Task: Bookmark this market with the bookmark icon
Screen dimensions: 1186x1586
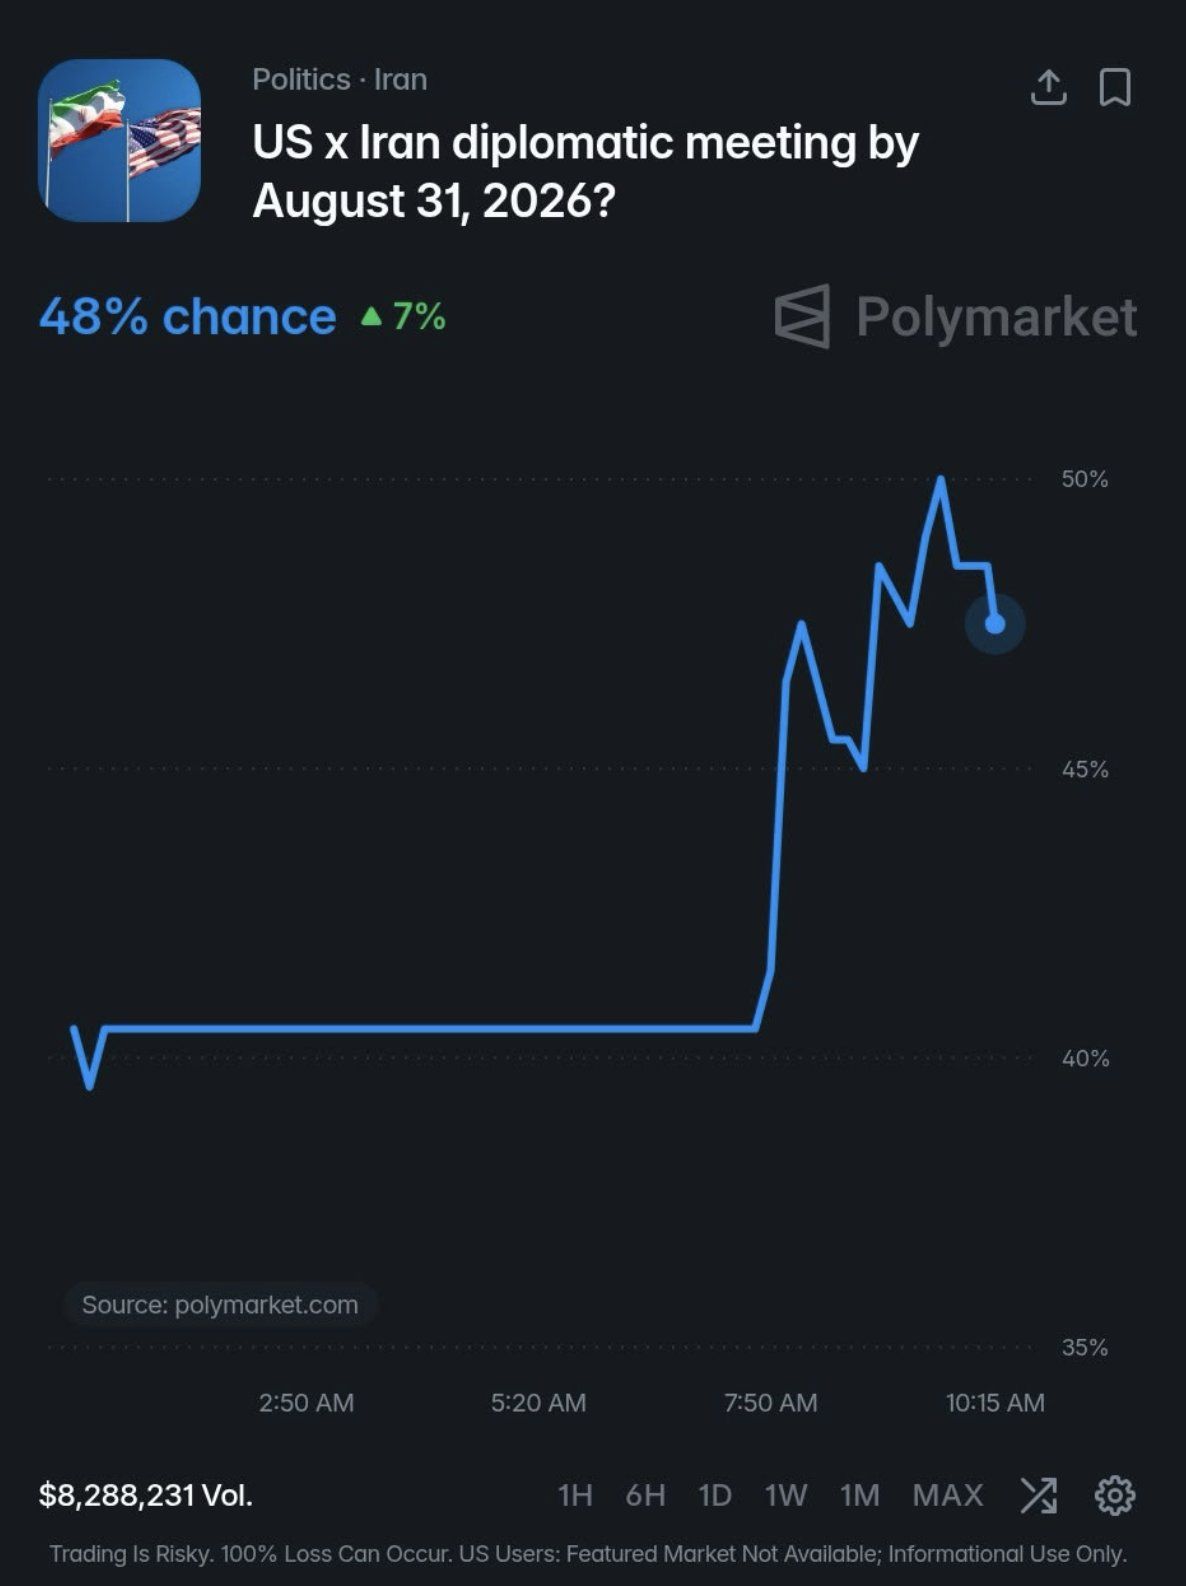Action: click(x=1115, y=87)
